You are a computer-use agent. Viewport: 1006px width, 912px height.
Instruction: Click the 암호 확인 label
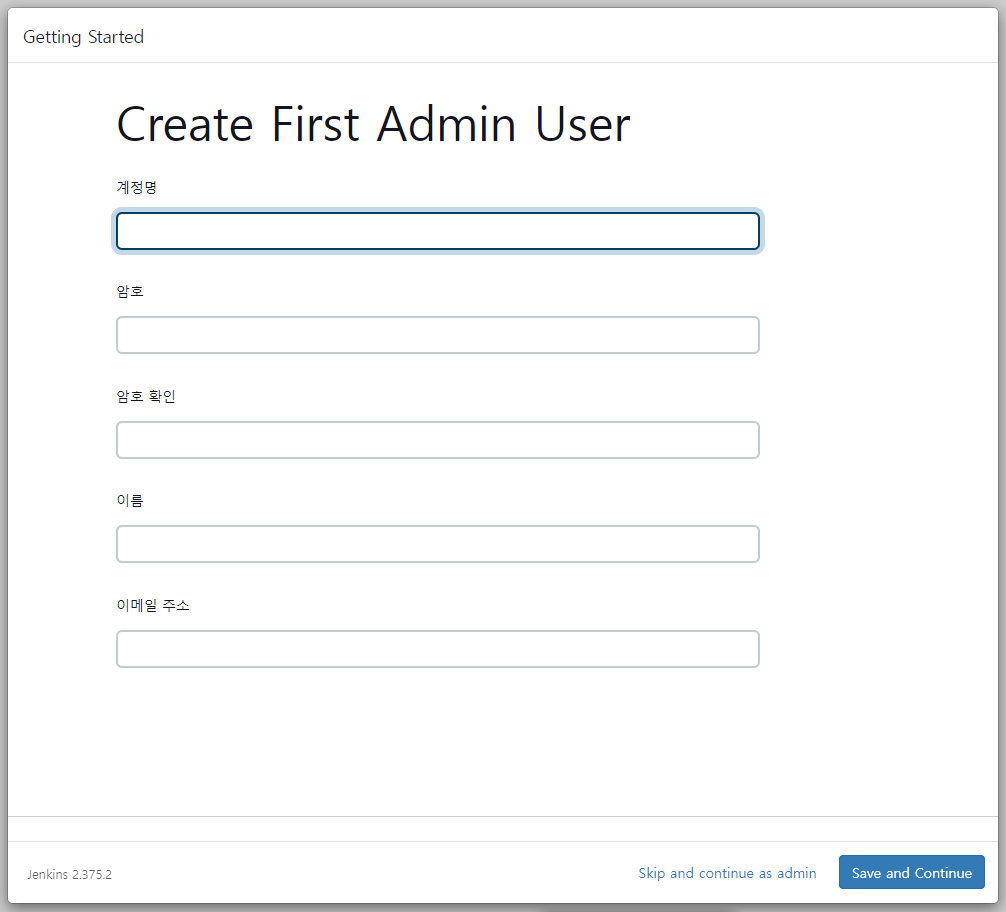click(x=146, y=396)
